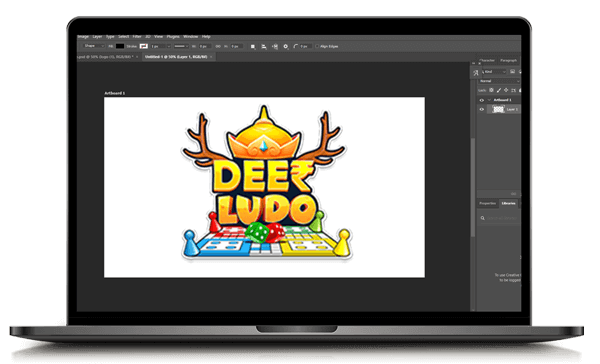Open the Shape tool mode dropdown

coord(94,46)
